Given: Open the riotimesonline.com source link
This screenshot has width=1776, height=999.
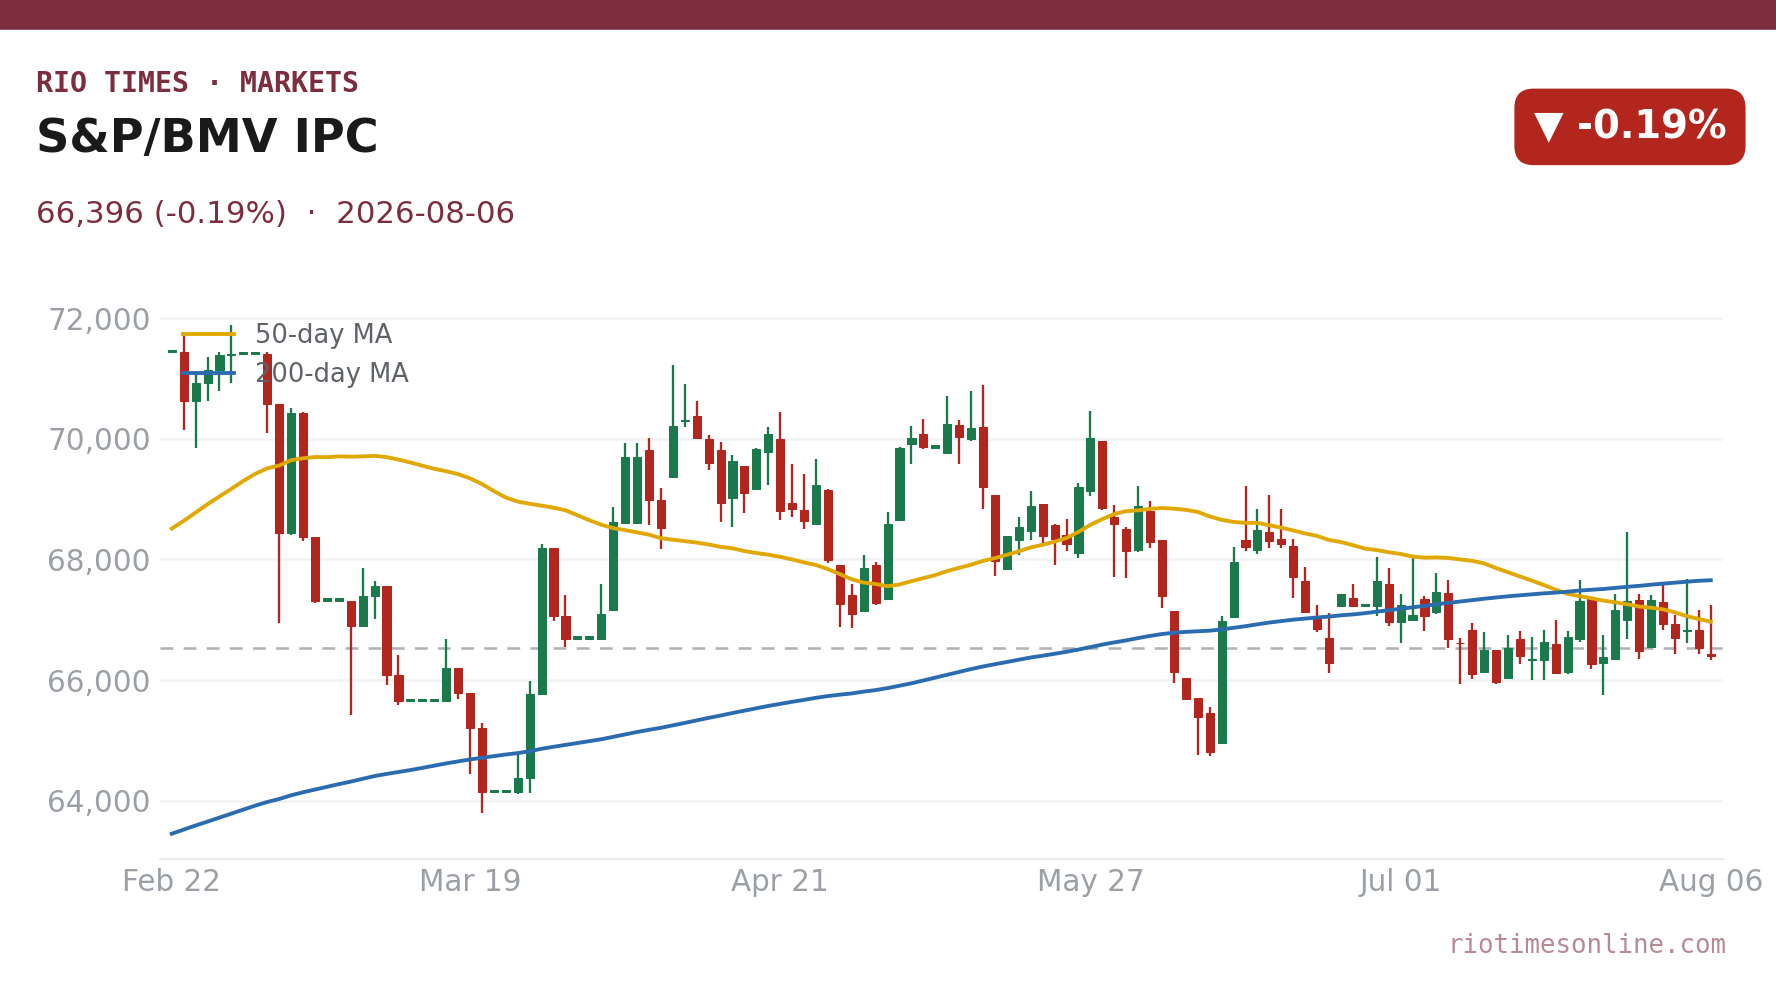Looking at the screenshot, I should tap(1587, 945).
